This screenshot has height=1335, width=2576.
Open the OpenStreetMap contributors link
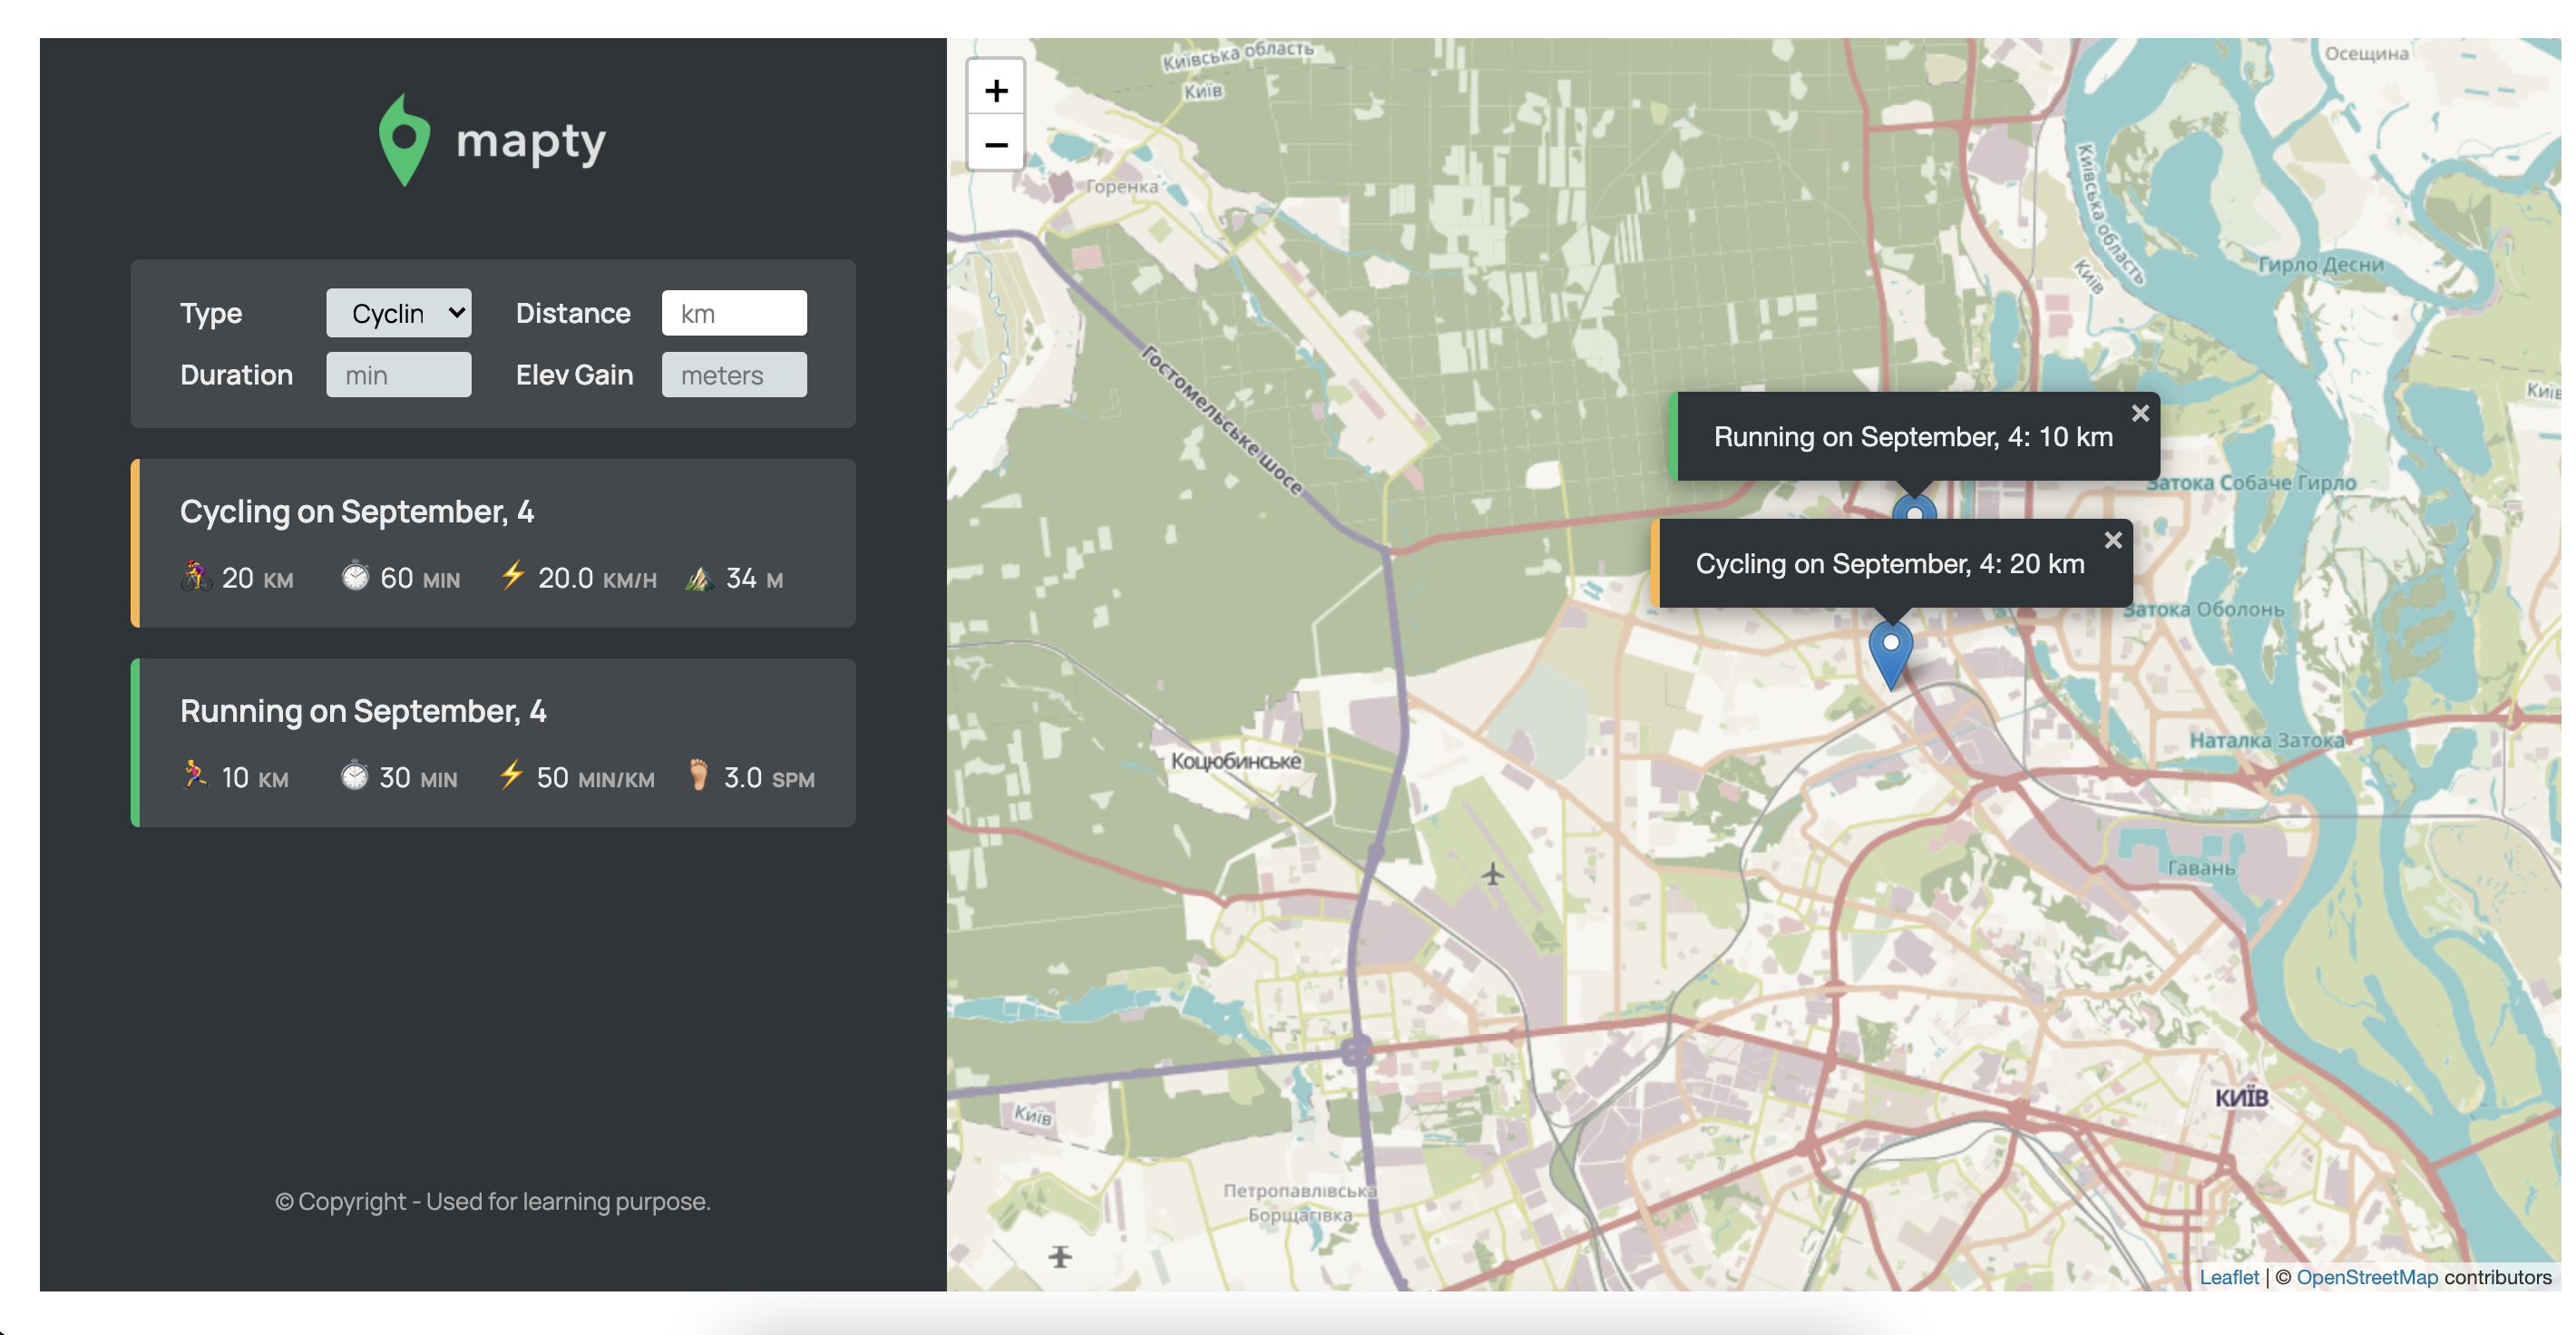pyautogui.click(x=2367, y=1277)
